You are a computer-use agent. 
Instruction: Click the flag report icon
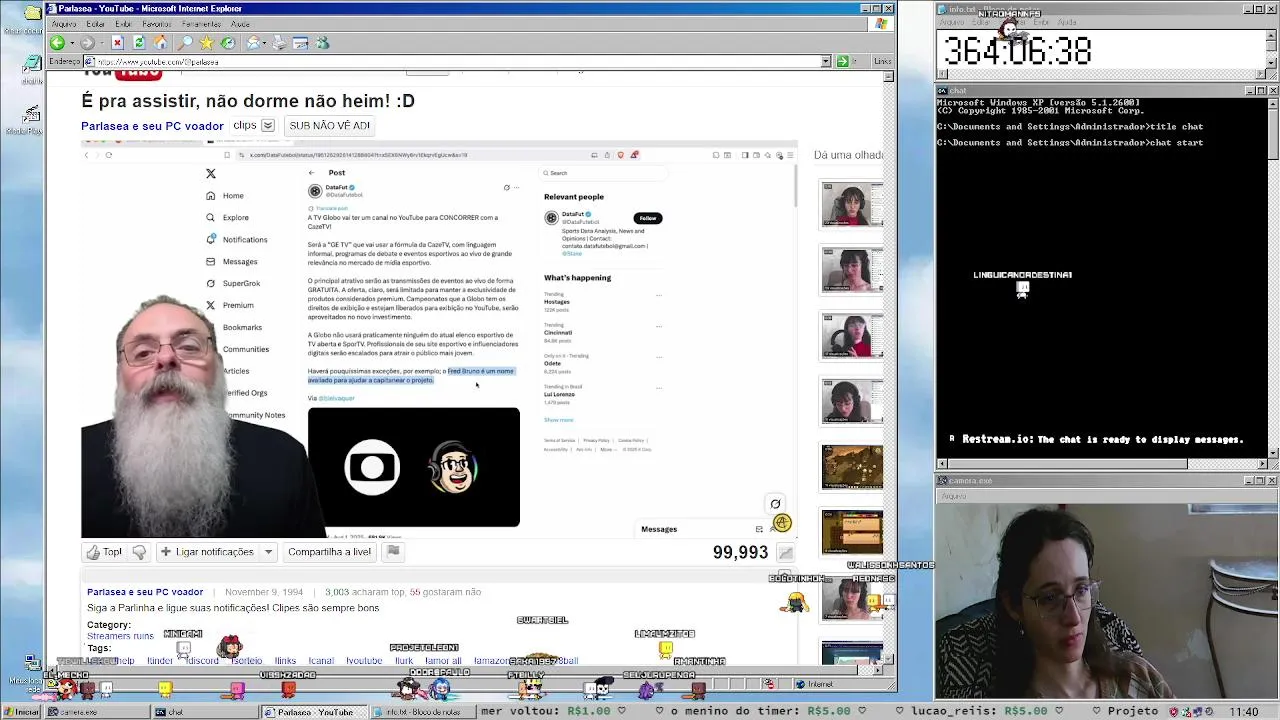point(393,551)
